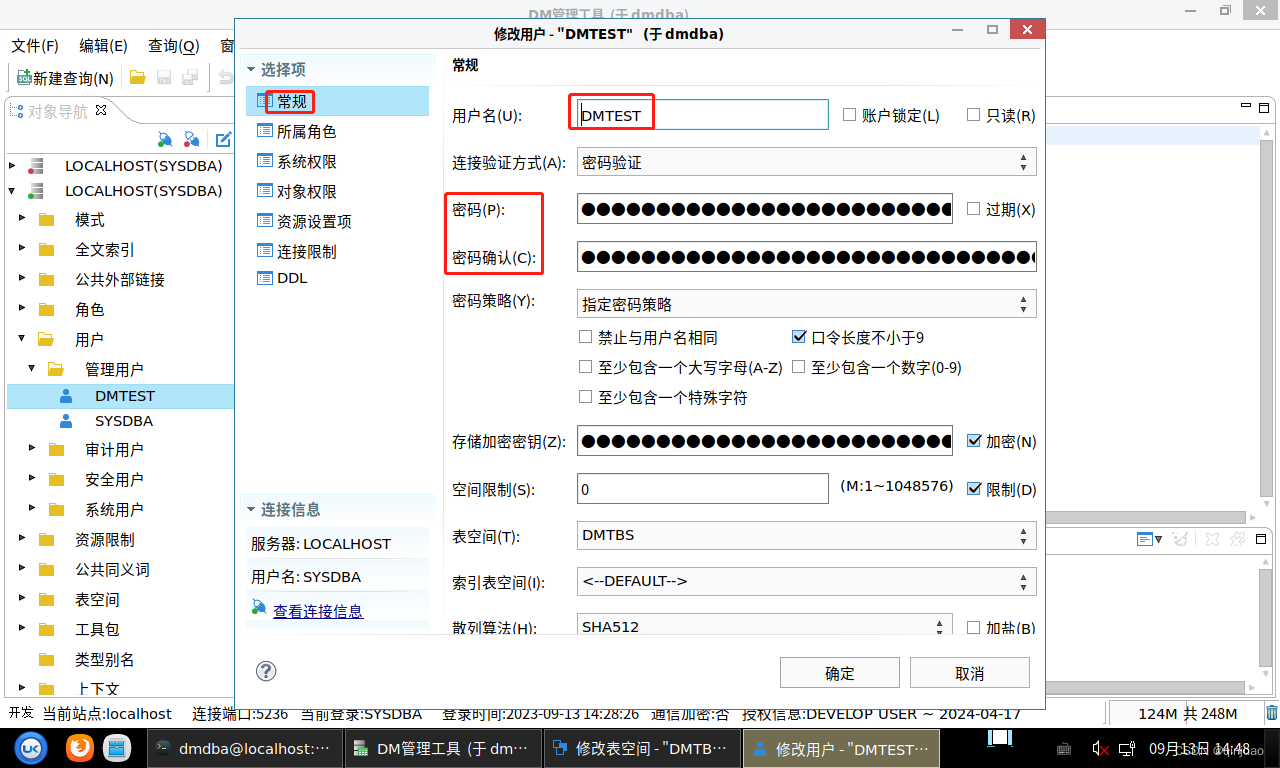1280x768 pixels.
Task: Click the 类型别名 folder icon
Action: coord(46,660)
